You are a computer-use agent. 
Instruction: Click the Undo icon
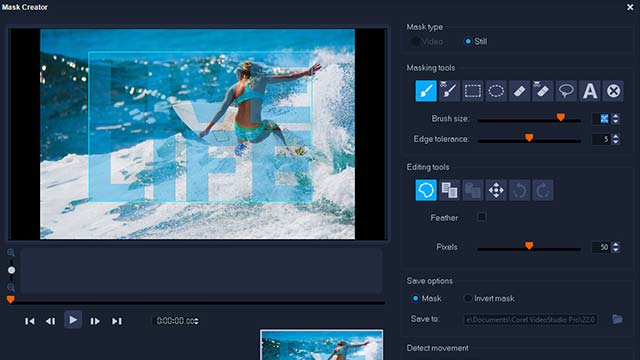pyautogui.click(x=519, y=190)
